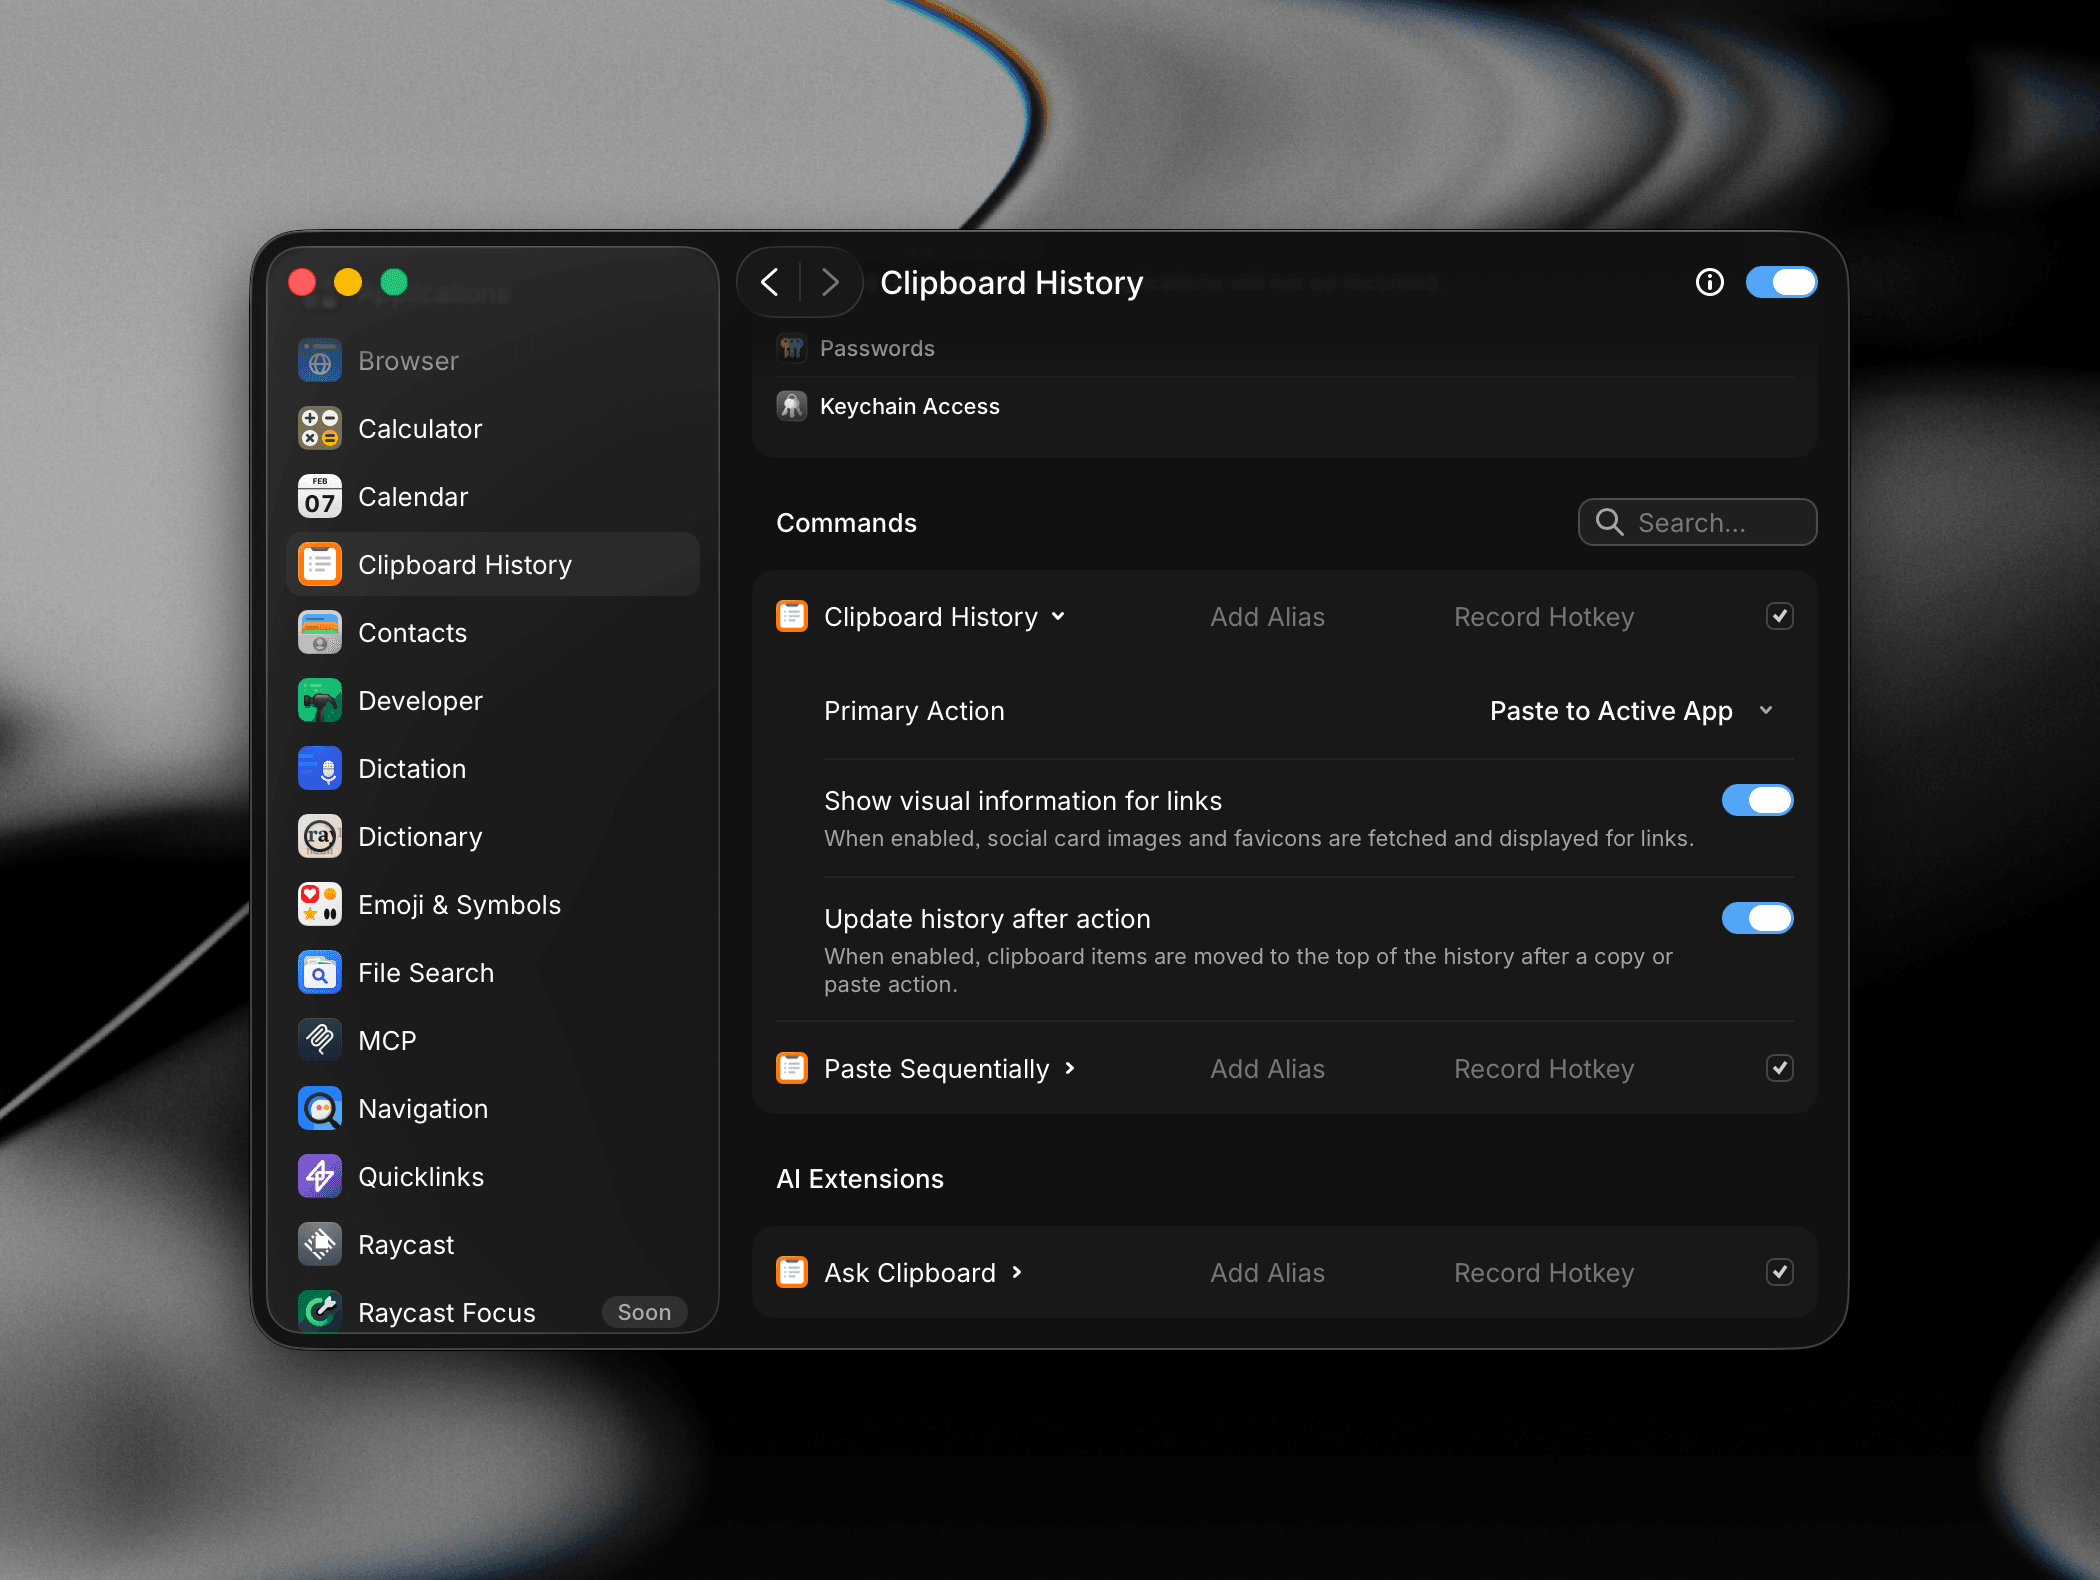Turn off Update history after action
The width and height of the screenshot is (2100, 1580).
(x=1758, y=919)
